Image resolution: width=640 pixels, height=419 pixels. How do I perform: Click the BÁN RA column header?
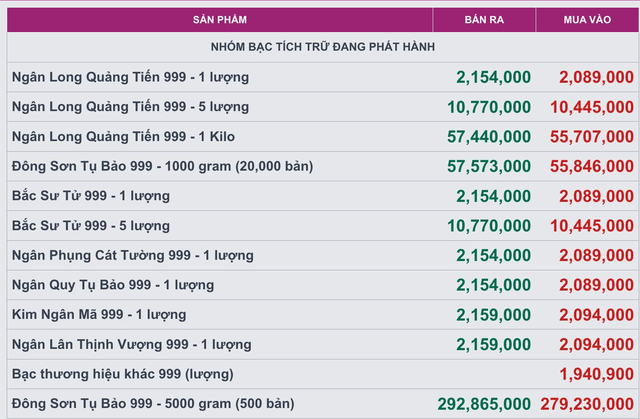coord(484,20)
